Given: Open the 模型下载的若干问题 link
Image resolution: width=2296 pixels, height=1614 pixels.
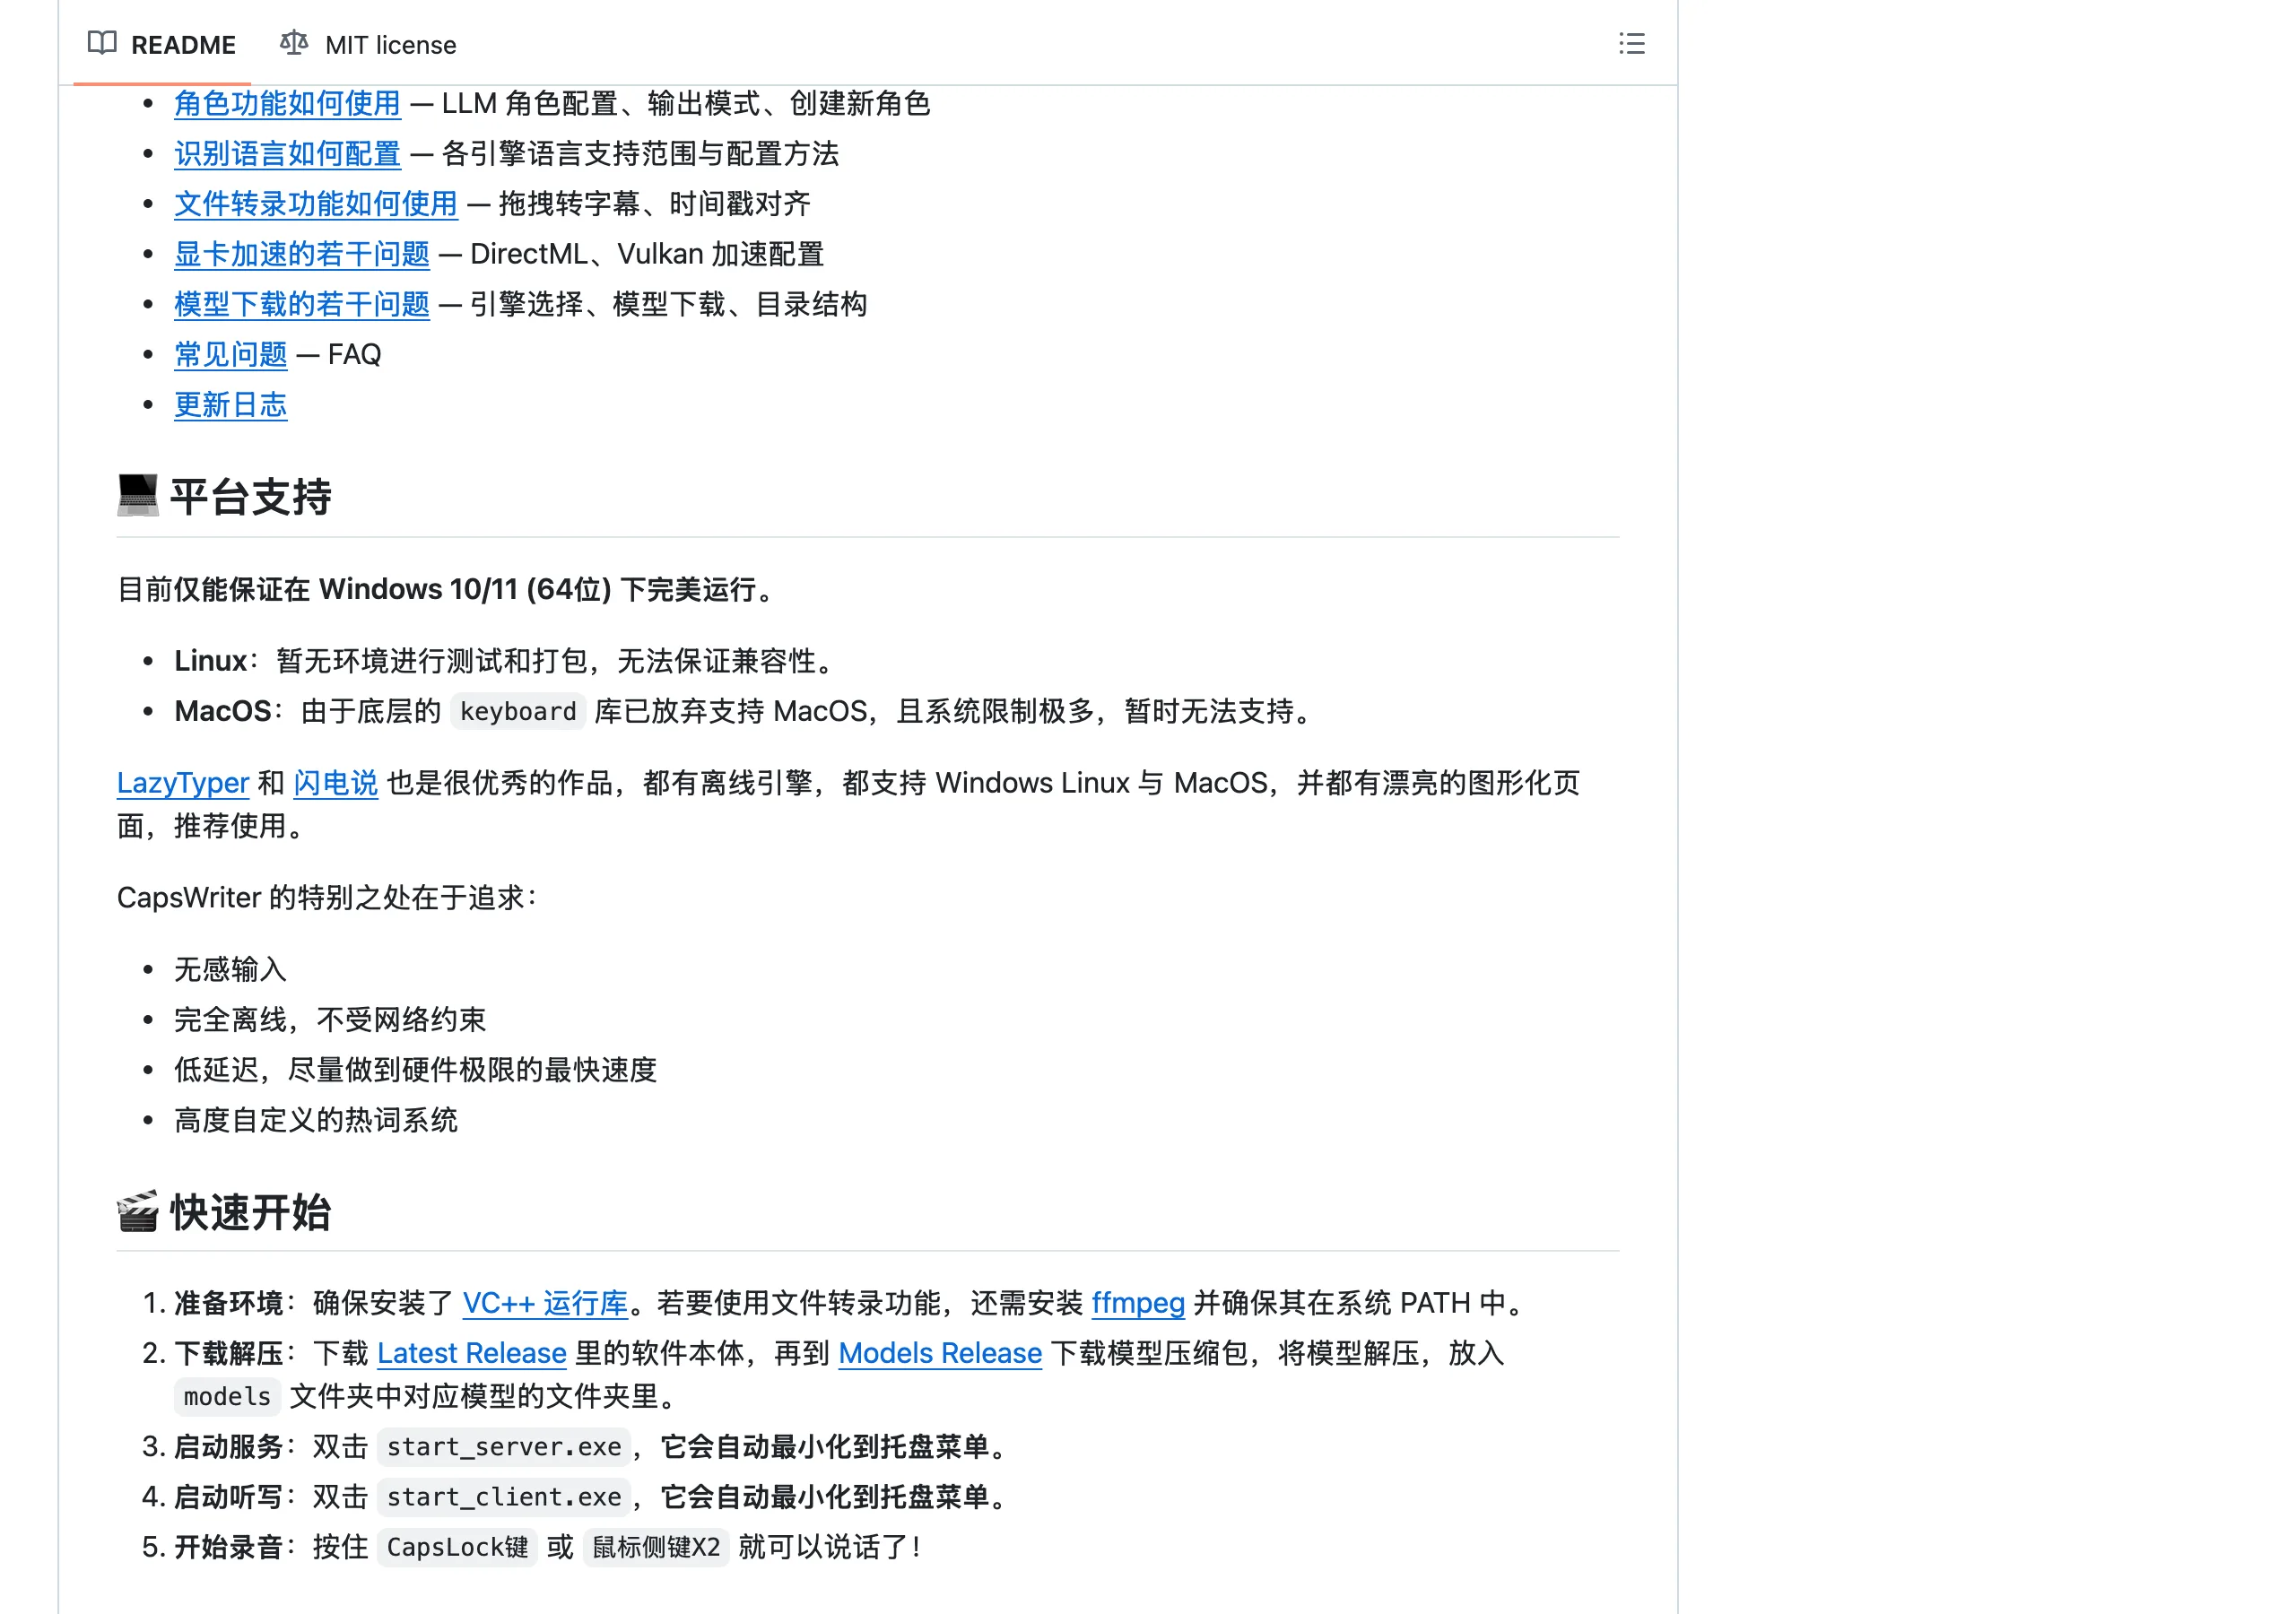Looking at the screenshot, I should (x=301, y=304).
